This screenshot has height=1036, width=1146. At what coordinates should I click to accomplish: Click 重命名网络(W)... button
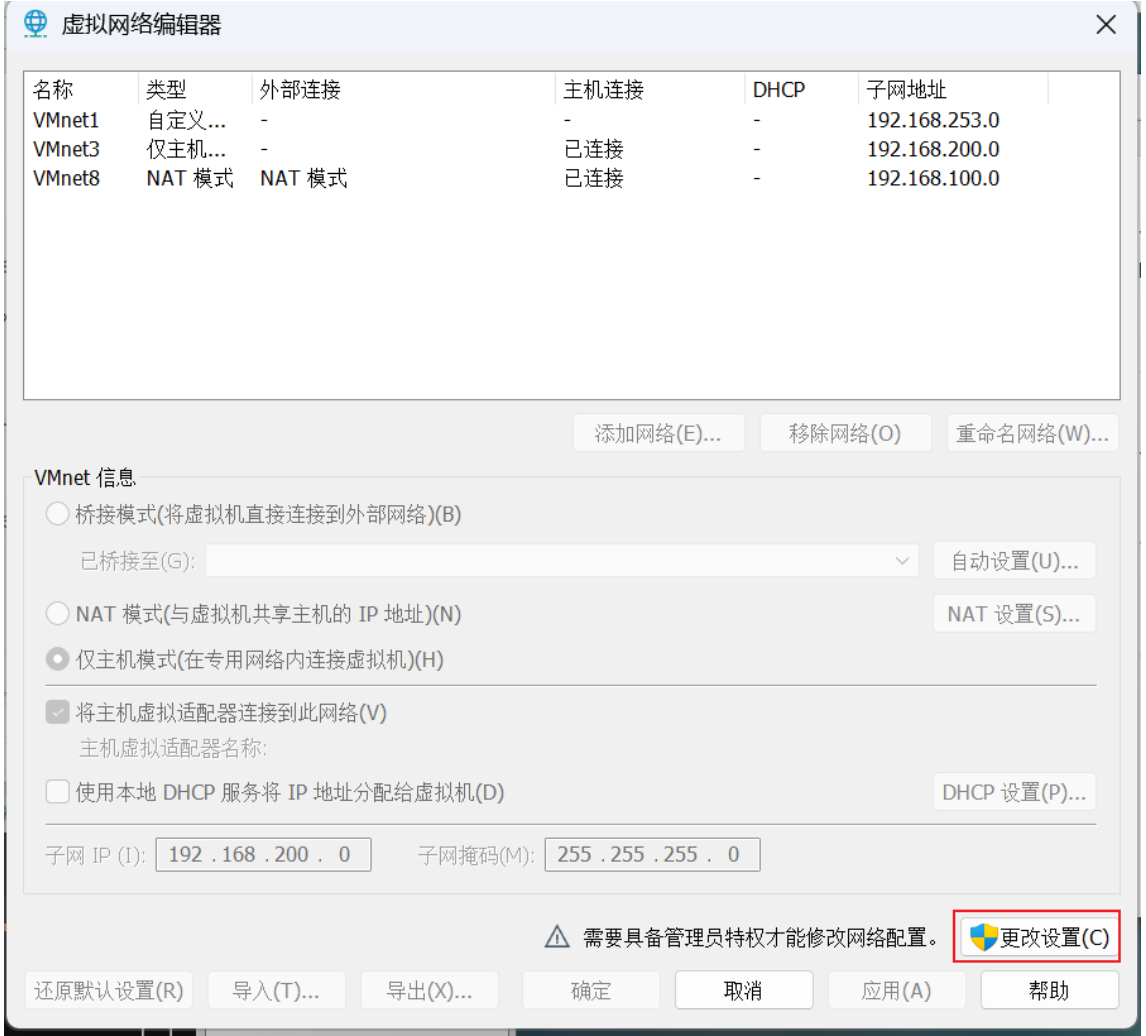pos(1033,434)
